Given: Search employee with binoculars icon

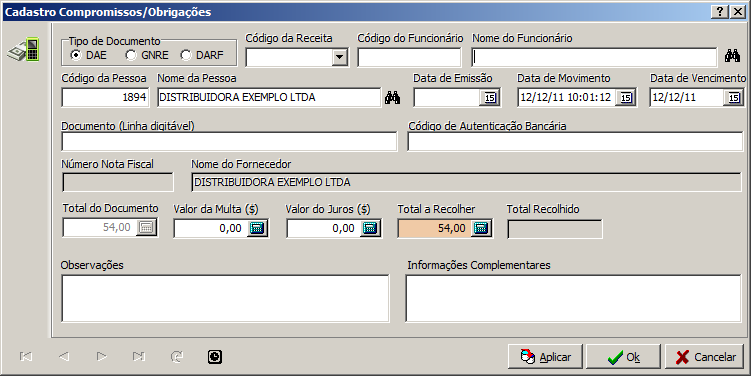Looking at the screenshot, I should point(732,56).
